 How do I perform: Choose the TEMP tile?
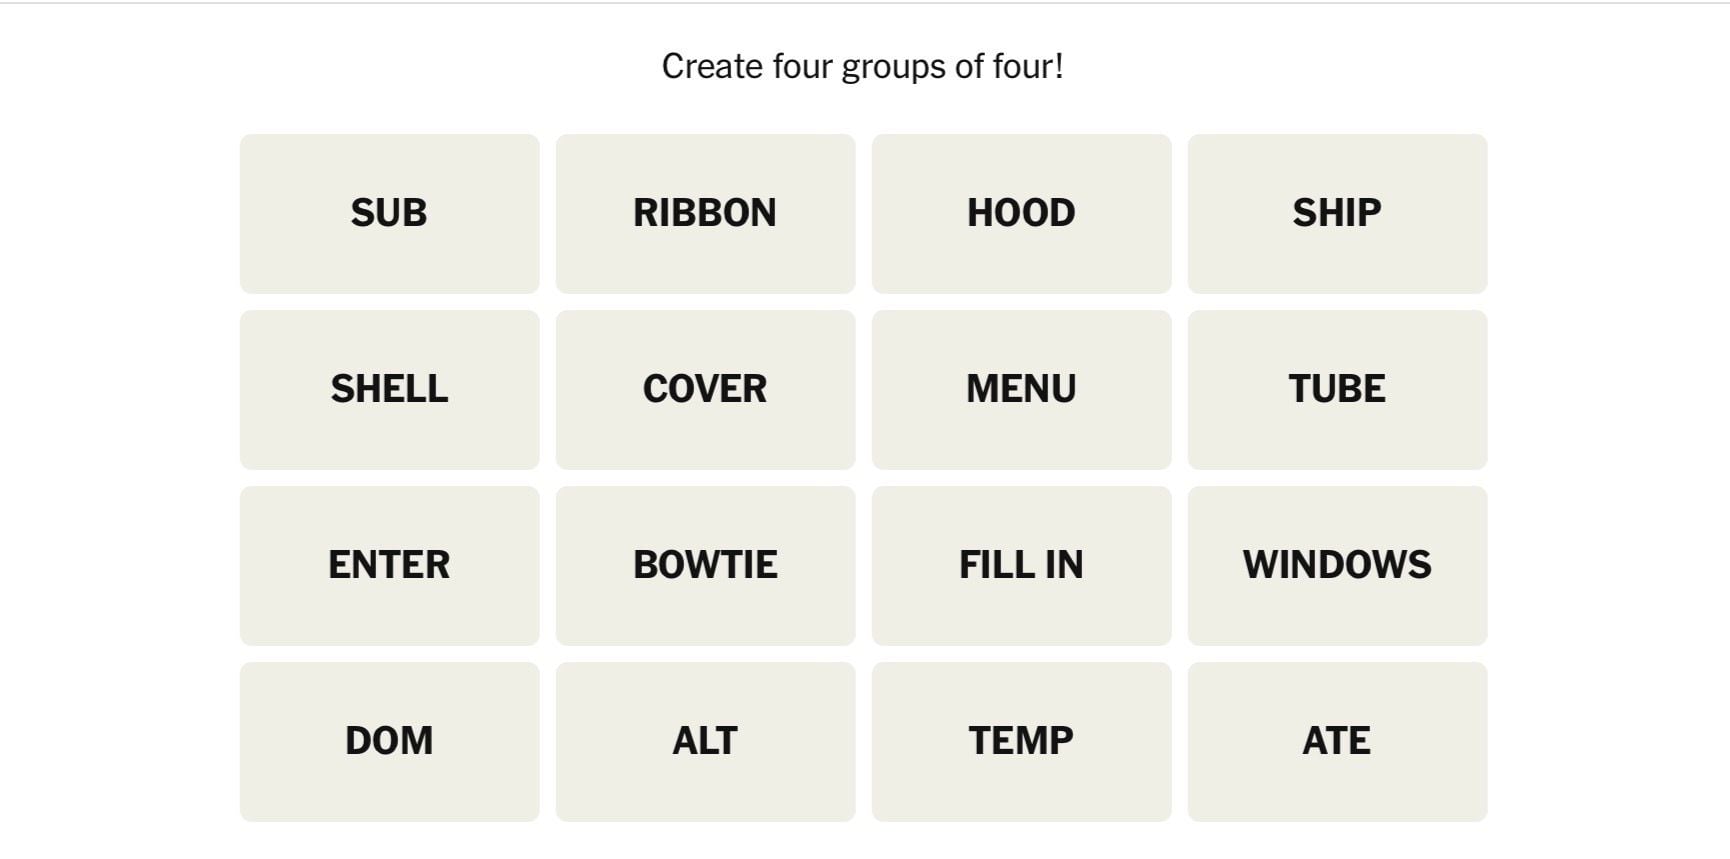coord(1021,741)
